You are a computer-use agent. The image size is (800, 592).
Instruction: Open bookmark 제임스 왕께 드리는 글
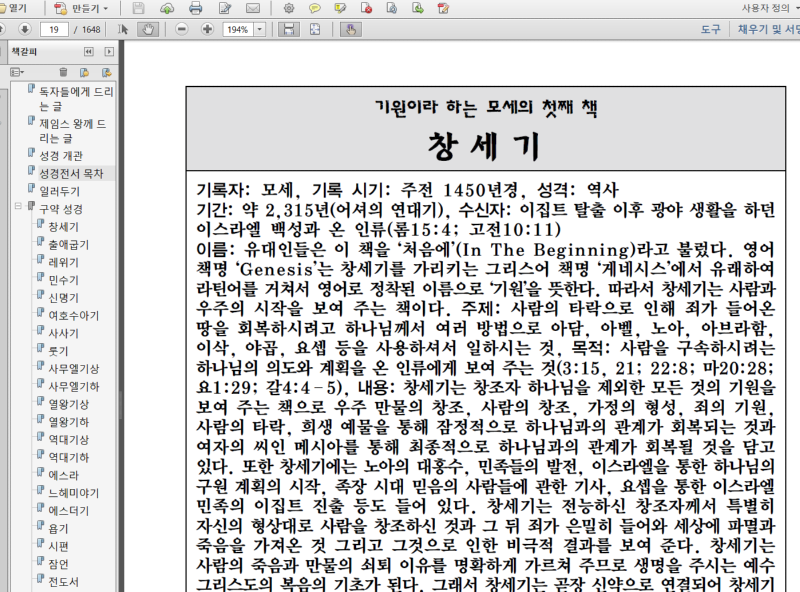pos(73,131)
